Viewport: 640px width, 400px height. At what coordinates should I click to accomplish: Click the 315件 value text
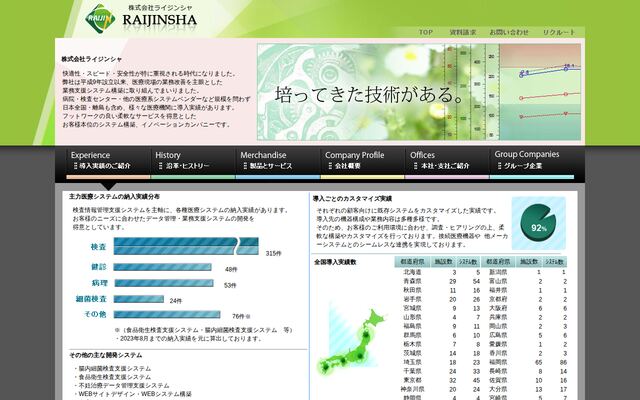[x=273, y=253]
